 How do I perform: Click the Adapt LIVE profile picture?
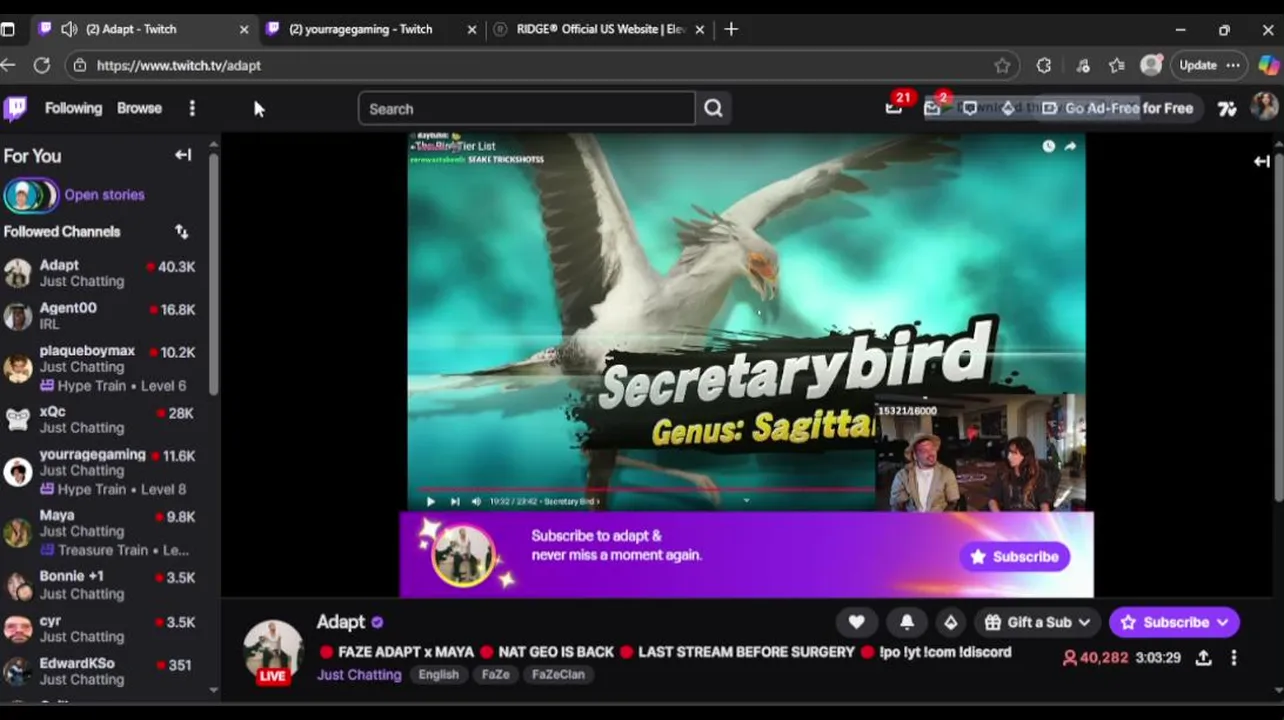(273, 651)
